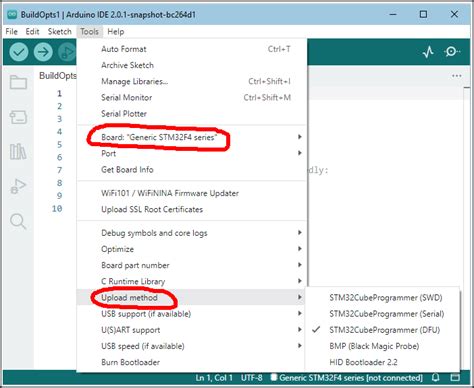Minimize the Arduino IDE window
This screenshot has width=474, height=388.
[393, 14]
